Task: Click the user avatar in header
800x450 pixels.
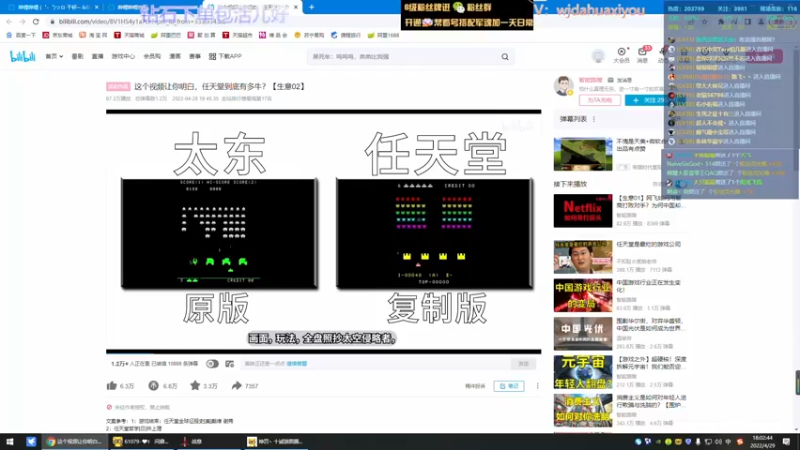Action: point(598,56)
